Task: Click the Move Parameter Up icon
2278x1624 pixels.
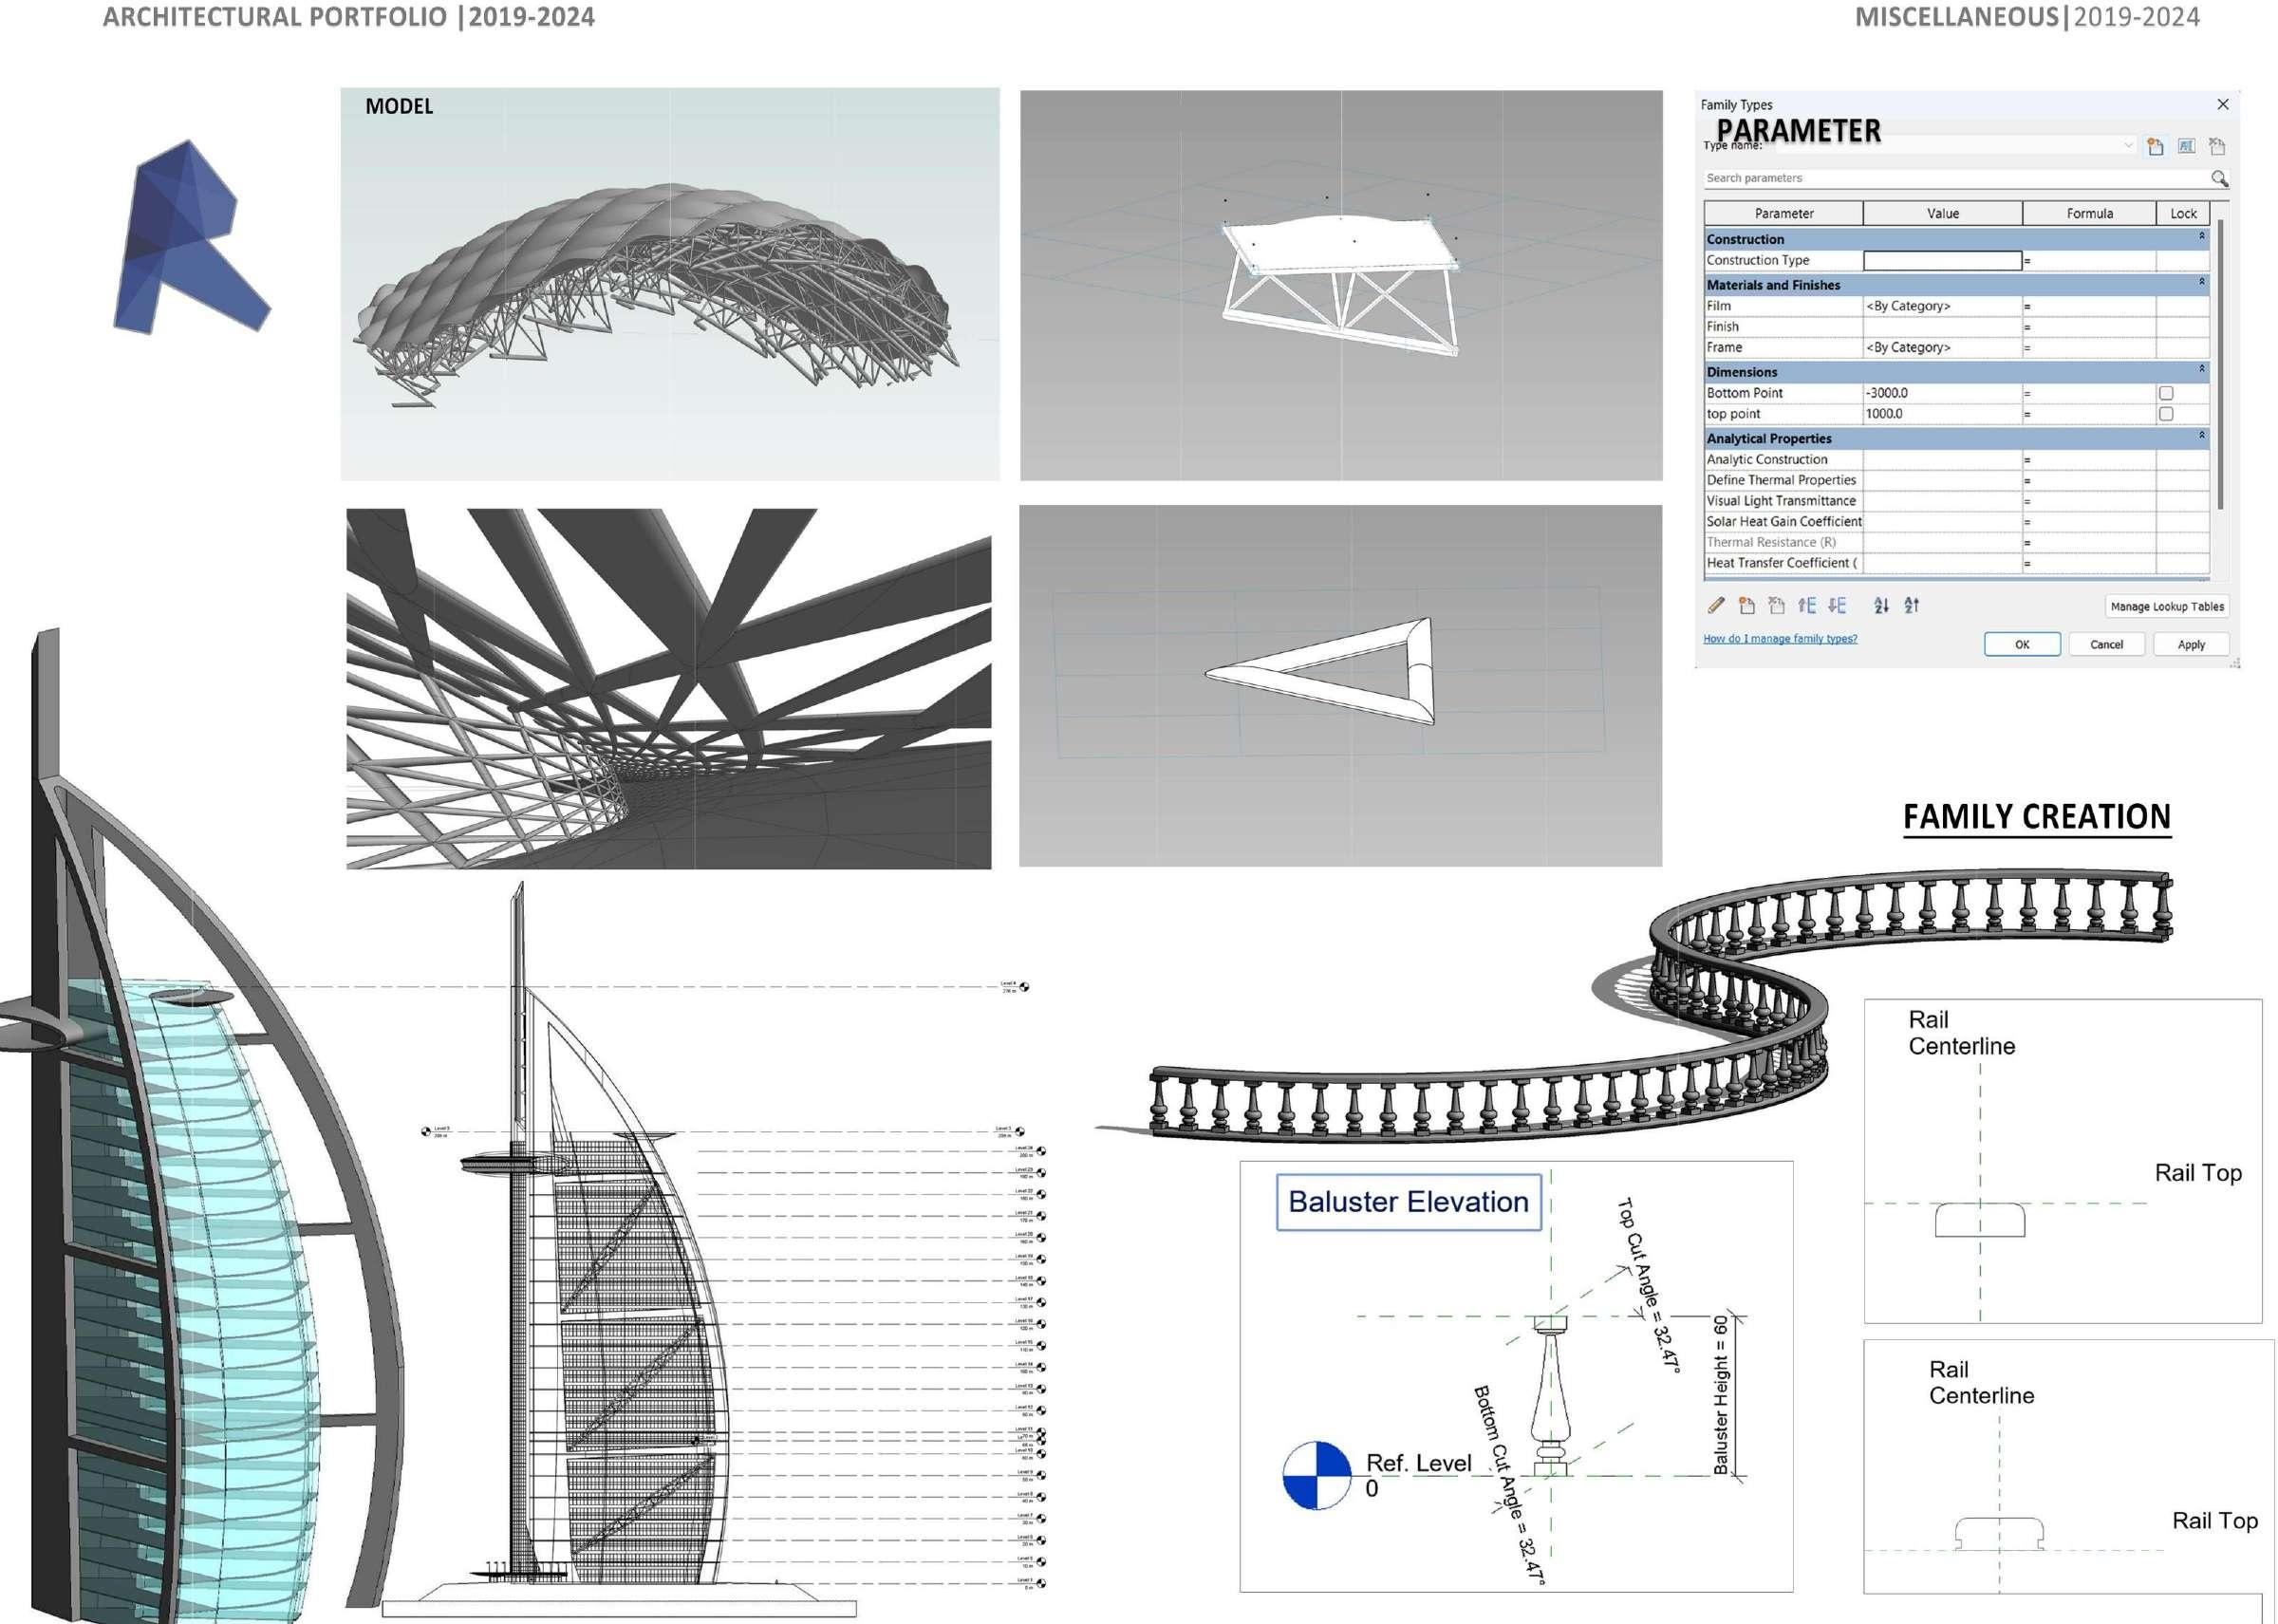Action: [1806, 605]
